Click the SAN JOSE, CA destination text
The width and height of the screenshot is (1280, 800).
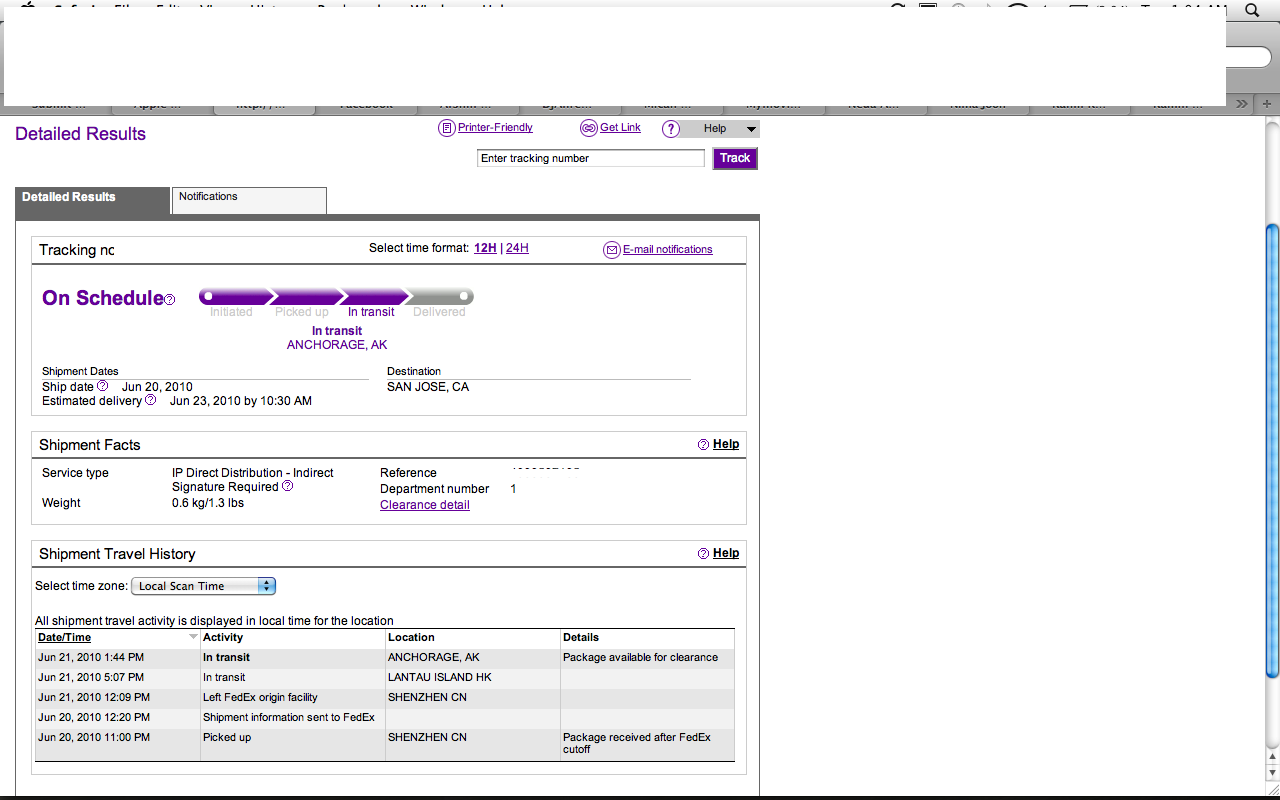coord(428,387)
